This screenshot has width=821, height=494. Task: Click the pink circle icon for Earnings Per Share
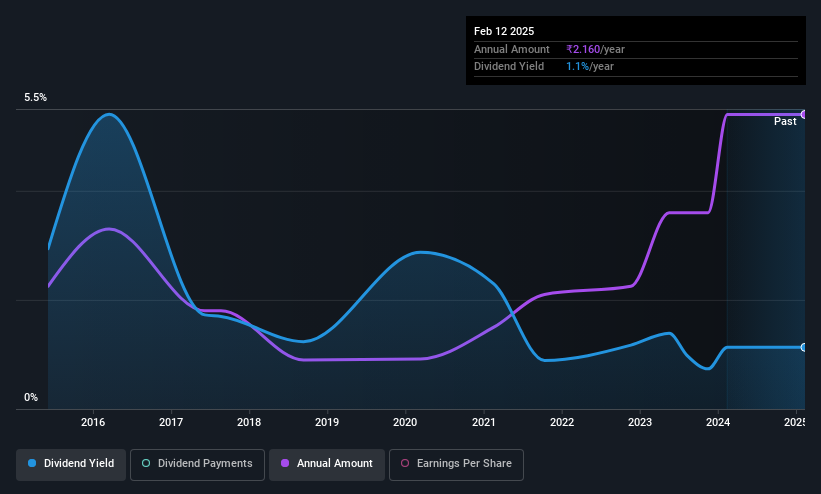(x=405, y=464)
